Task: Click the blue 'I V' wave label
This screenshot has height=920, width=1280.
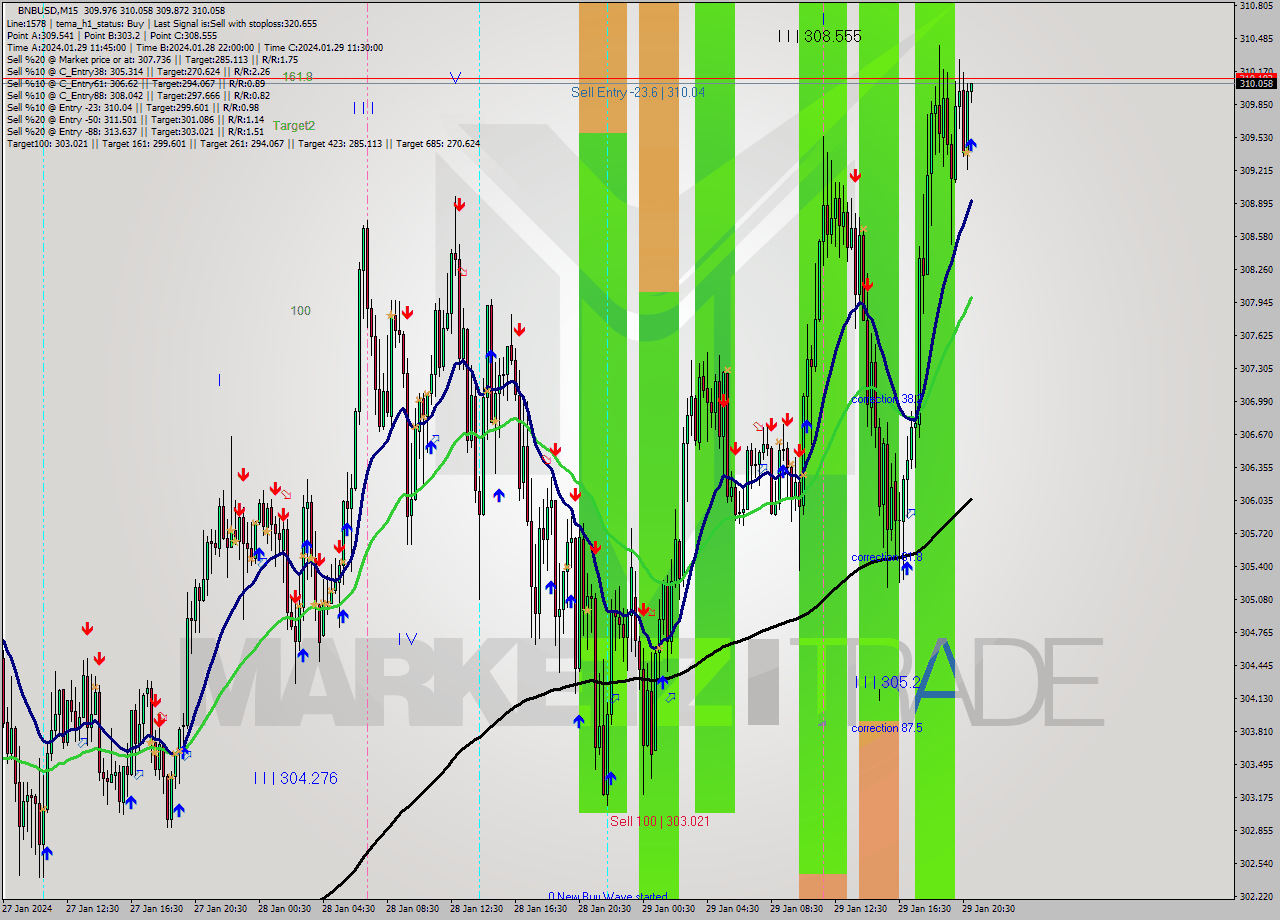Action: pos(408,639)
